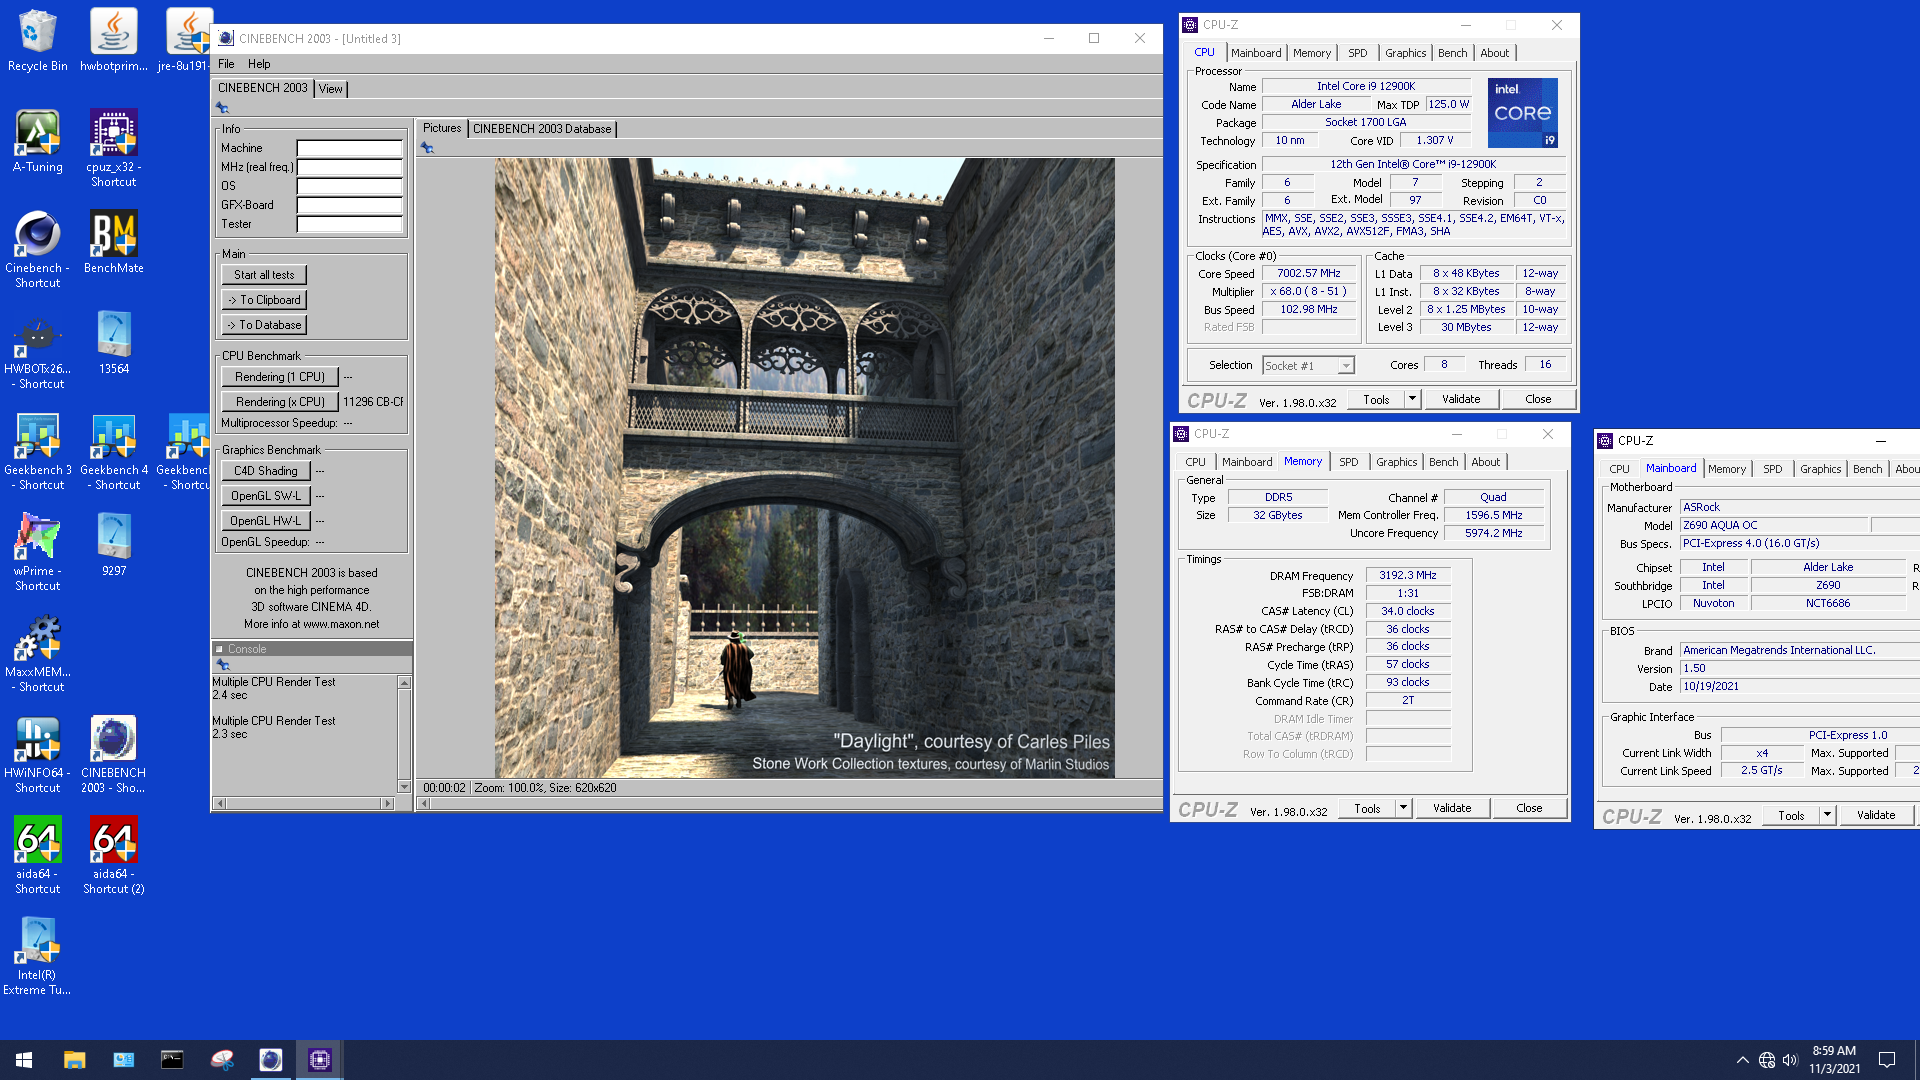The width and height of the screenshot is (1920, 1080).
Task: Open the aida64 - Shortcut (2) icon
Action: coord(114,855)
